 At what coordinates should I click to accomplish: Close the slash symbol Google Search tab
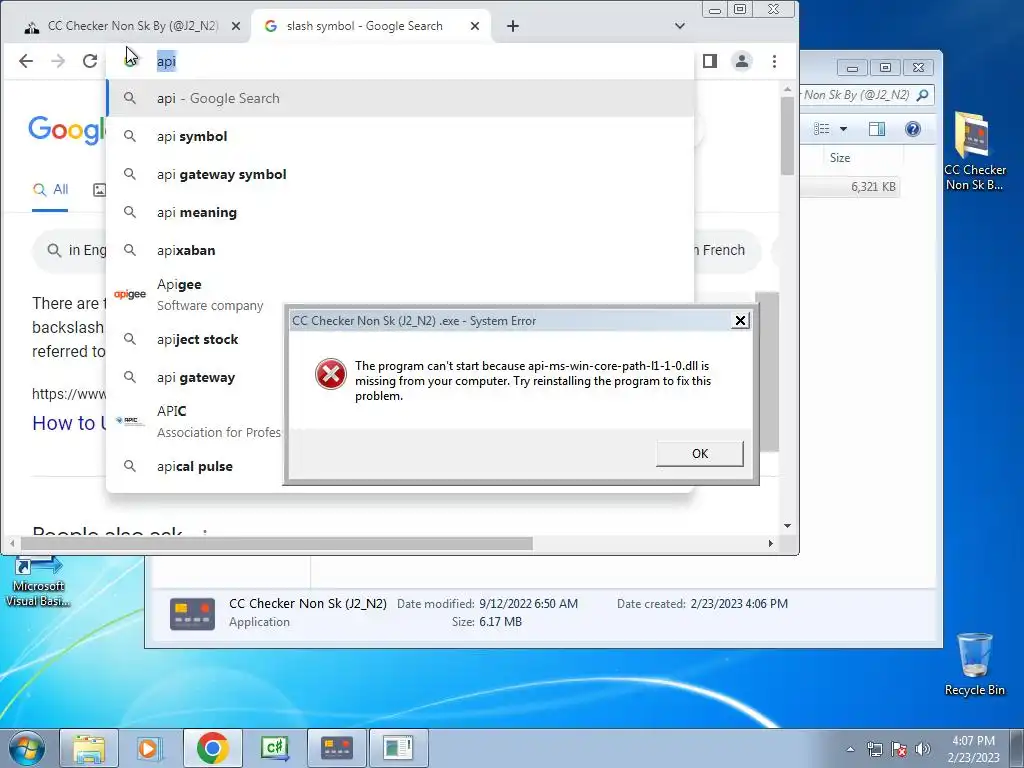pyautogui.click(x=475, y=26)
